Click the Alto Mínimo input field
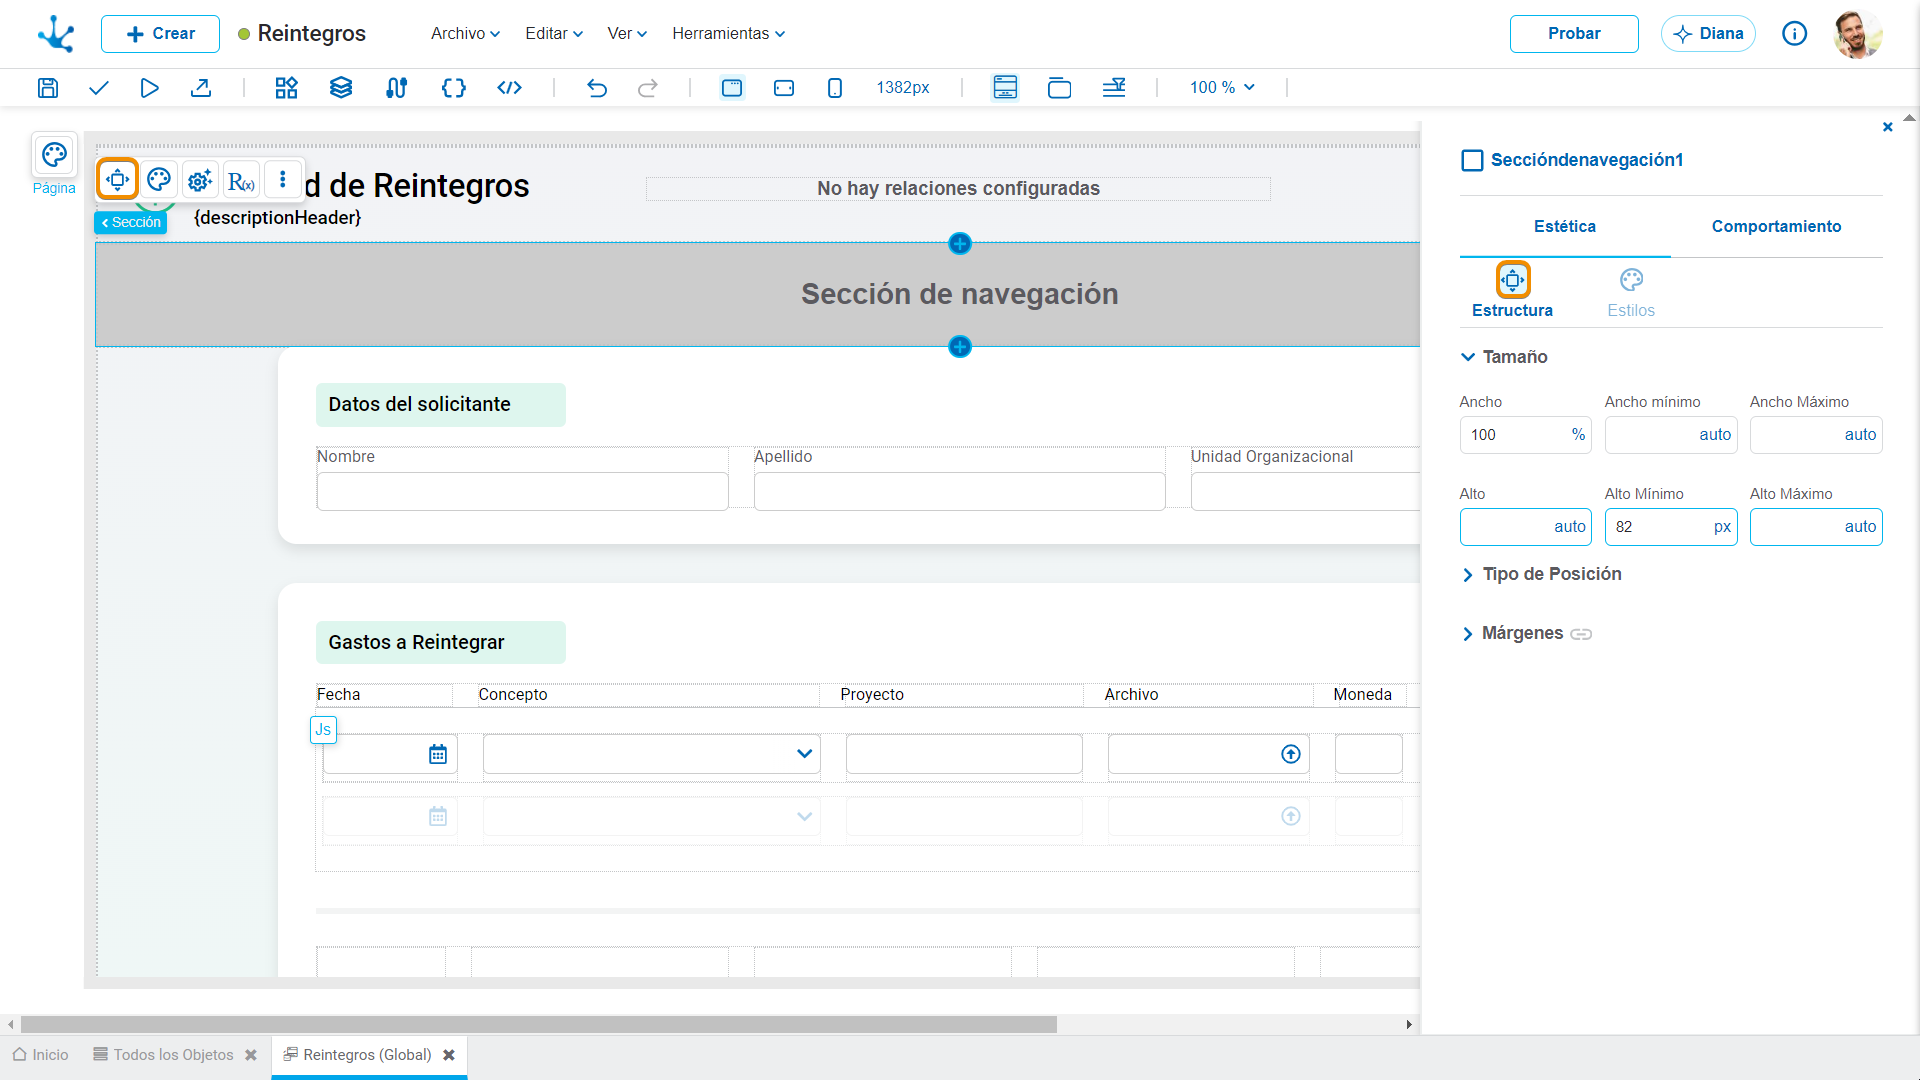 point(1671,527)
